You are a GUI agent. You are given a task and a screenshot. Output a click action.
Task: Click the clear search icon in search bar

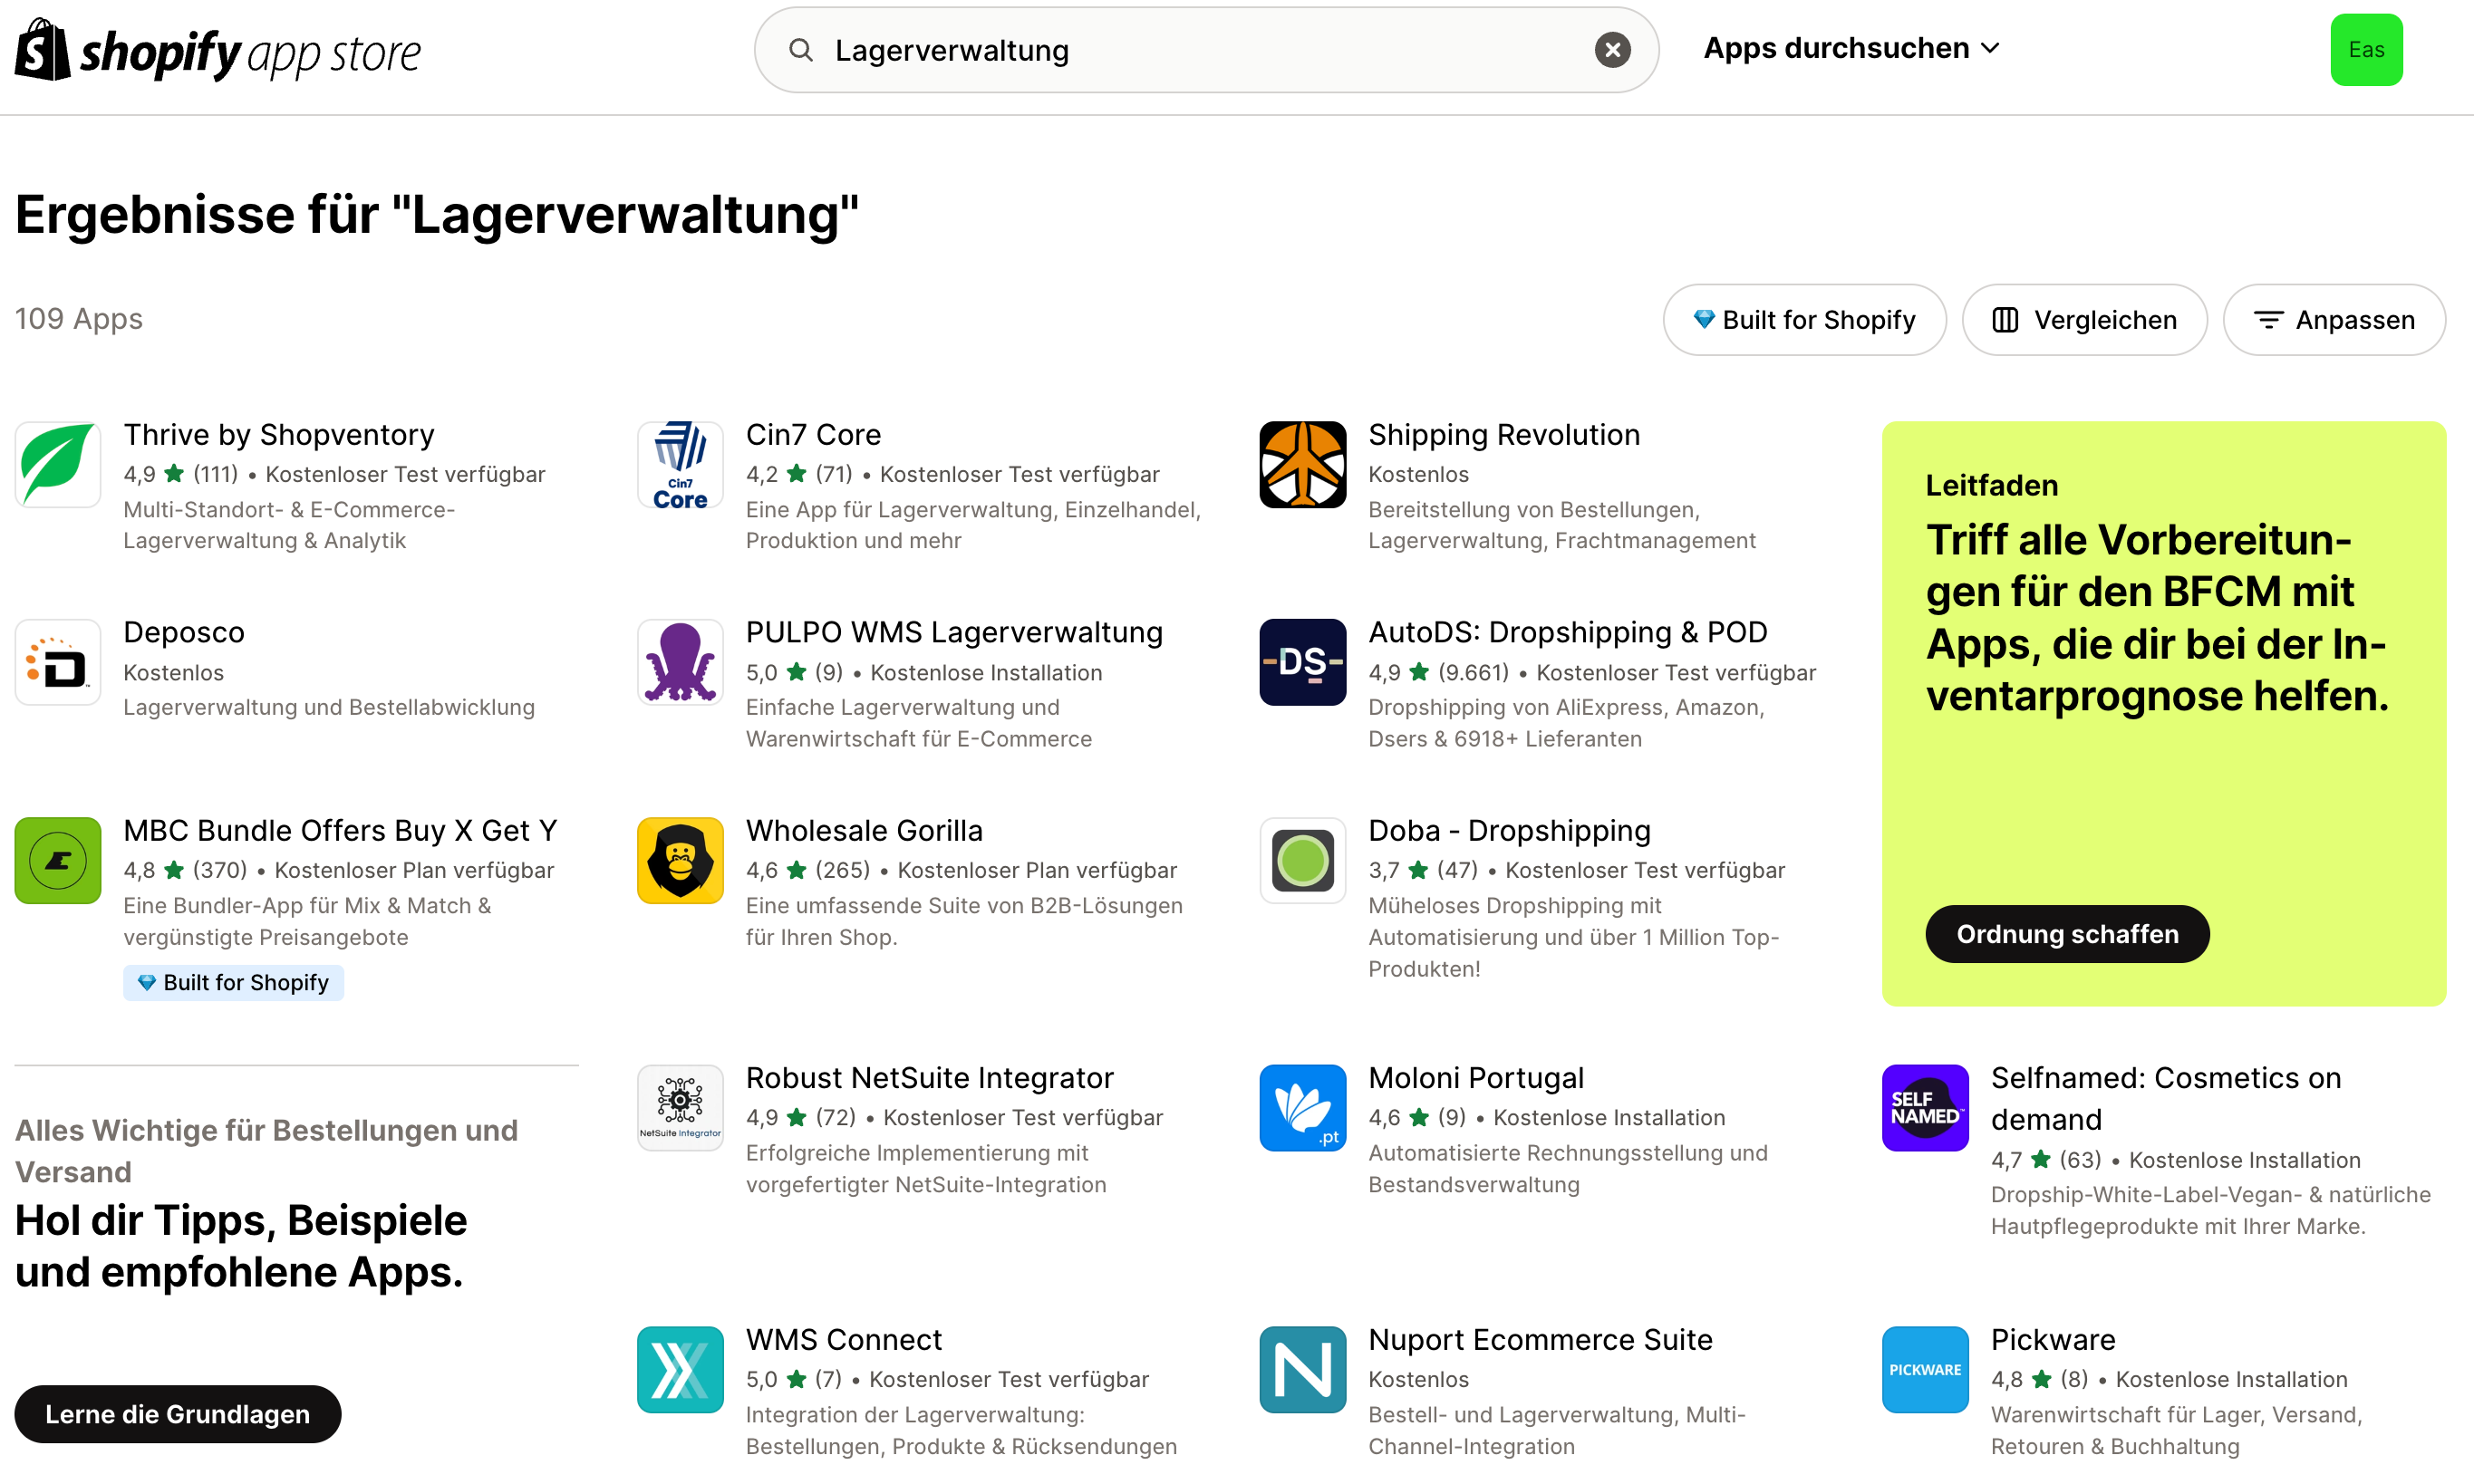pyautogui.click(x=1611, y=50)
